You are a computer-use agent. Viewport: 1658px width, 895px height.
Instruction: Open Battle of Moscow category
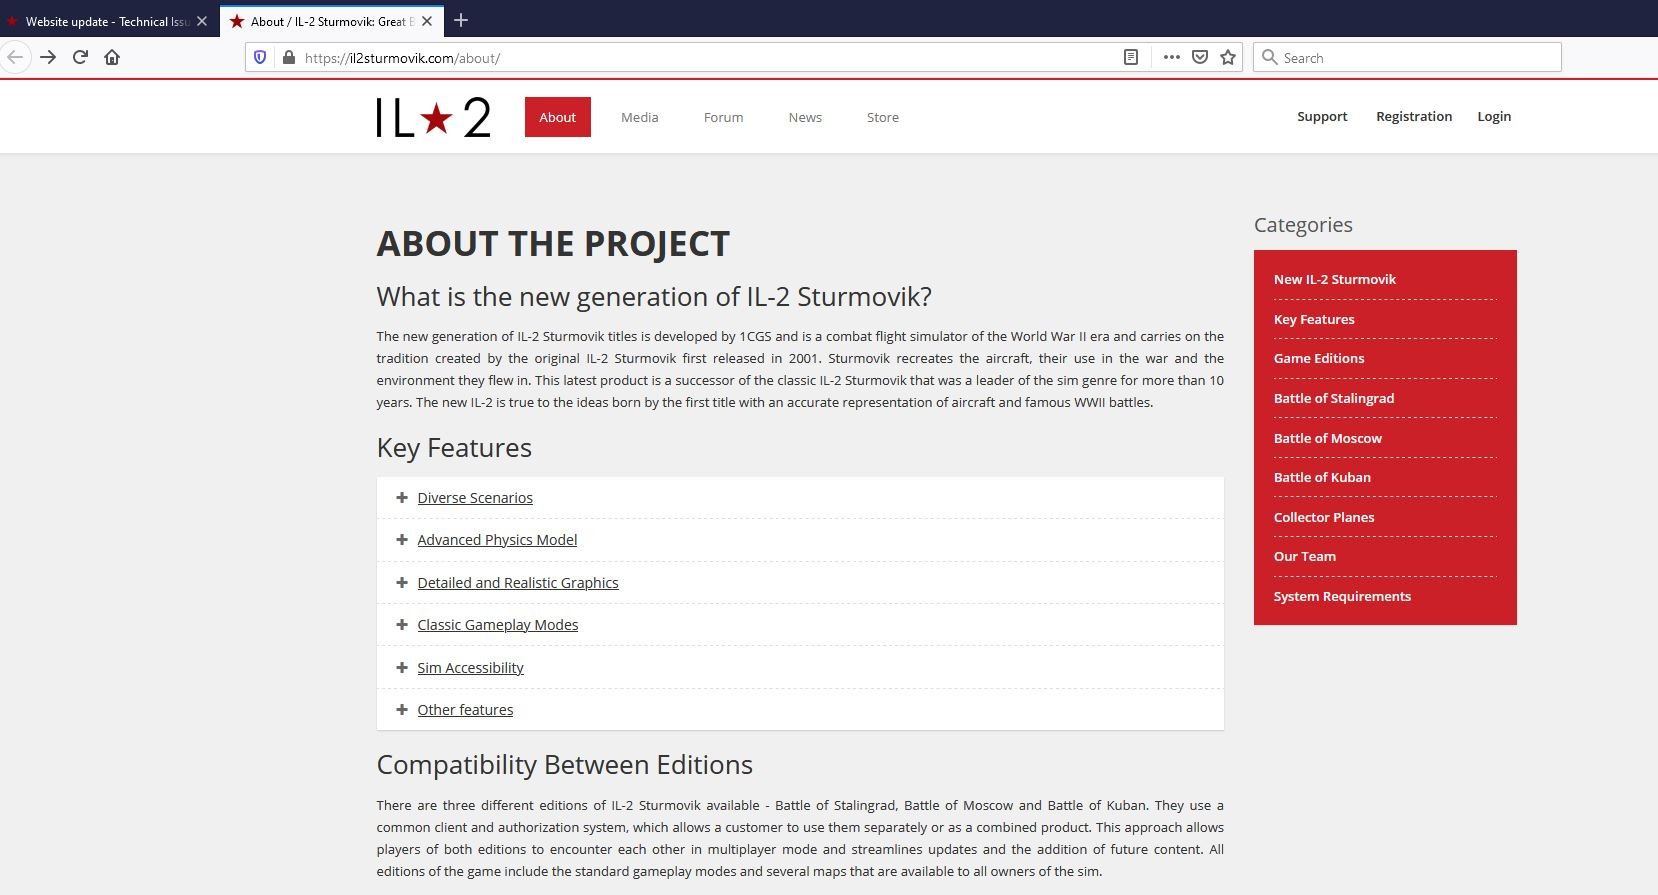pyautogui.click(x=1328, y=438)
